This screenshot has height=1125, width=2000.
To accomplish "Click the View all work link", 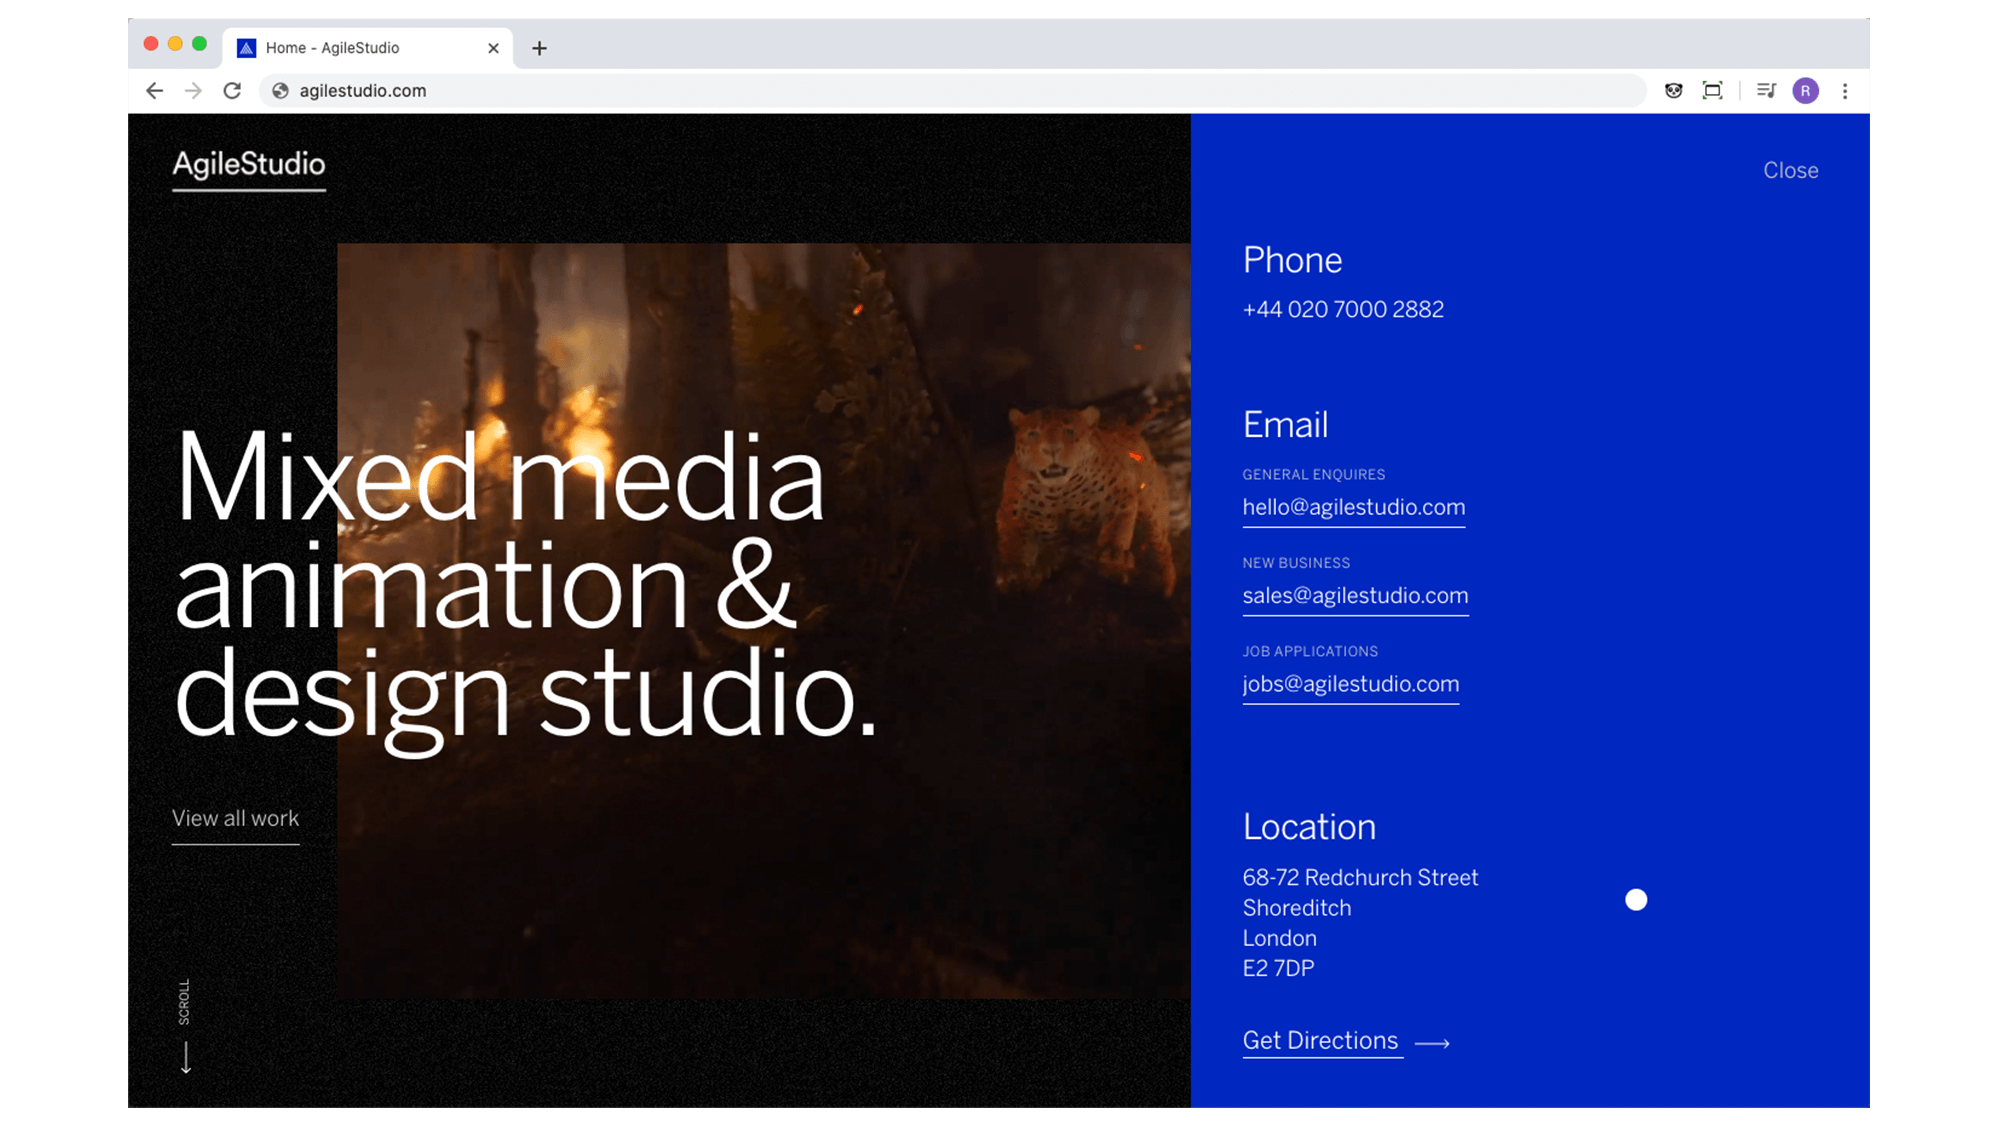I will click(235, 819).
